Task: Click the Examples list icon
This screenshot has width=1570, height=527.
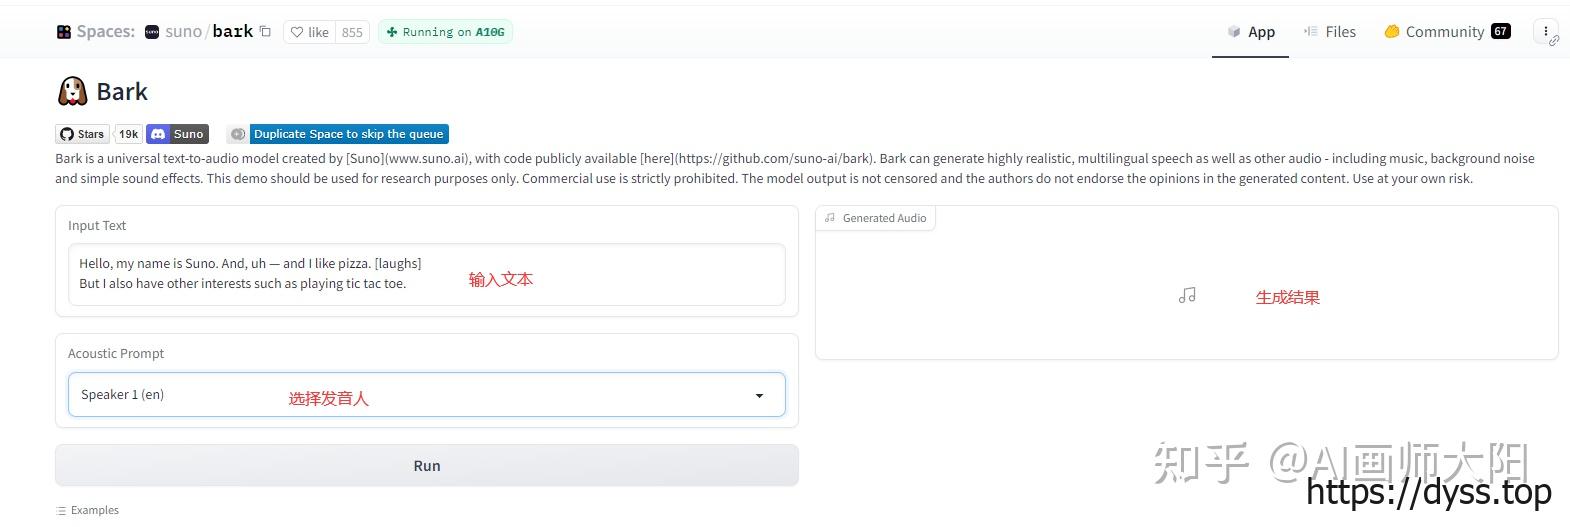Action: pyautogui.click(x=62, y=511)
